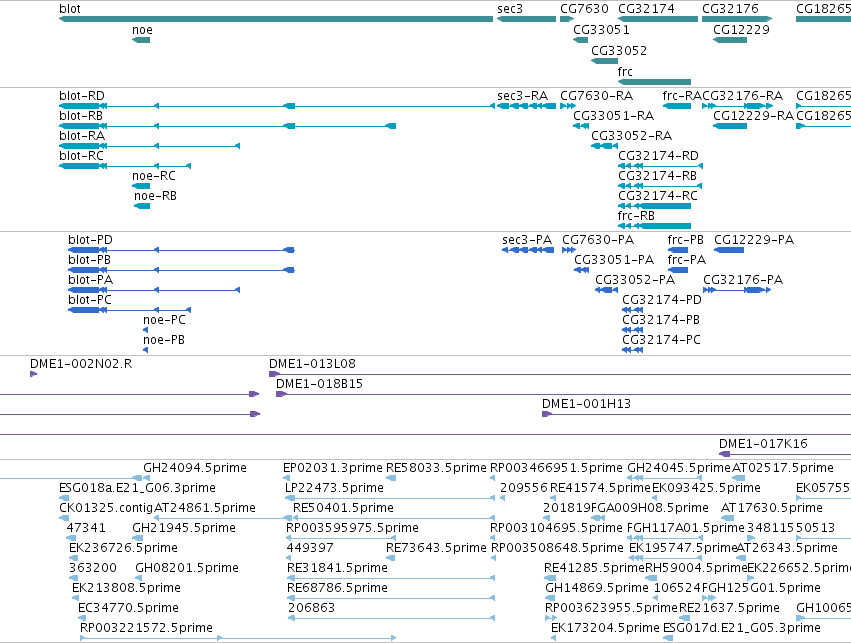Select the CG33051-RA transcript label
Viewport: 851px width, 643px height.
[614, 116]
